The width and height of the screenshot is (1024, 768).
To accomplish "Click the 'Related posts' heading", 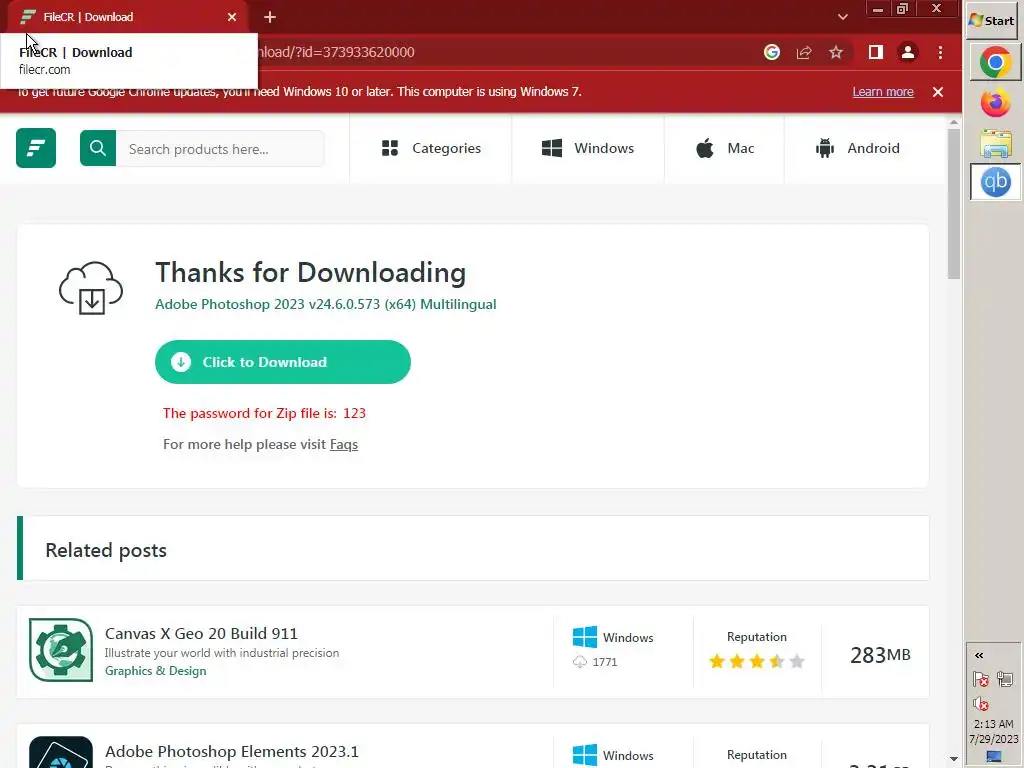I will tap(106, 551).
